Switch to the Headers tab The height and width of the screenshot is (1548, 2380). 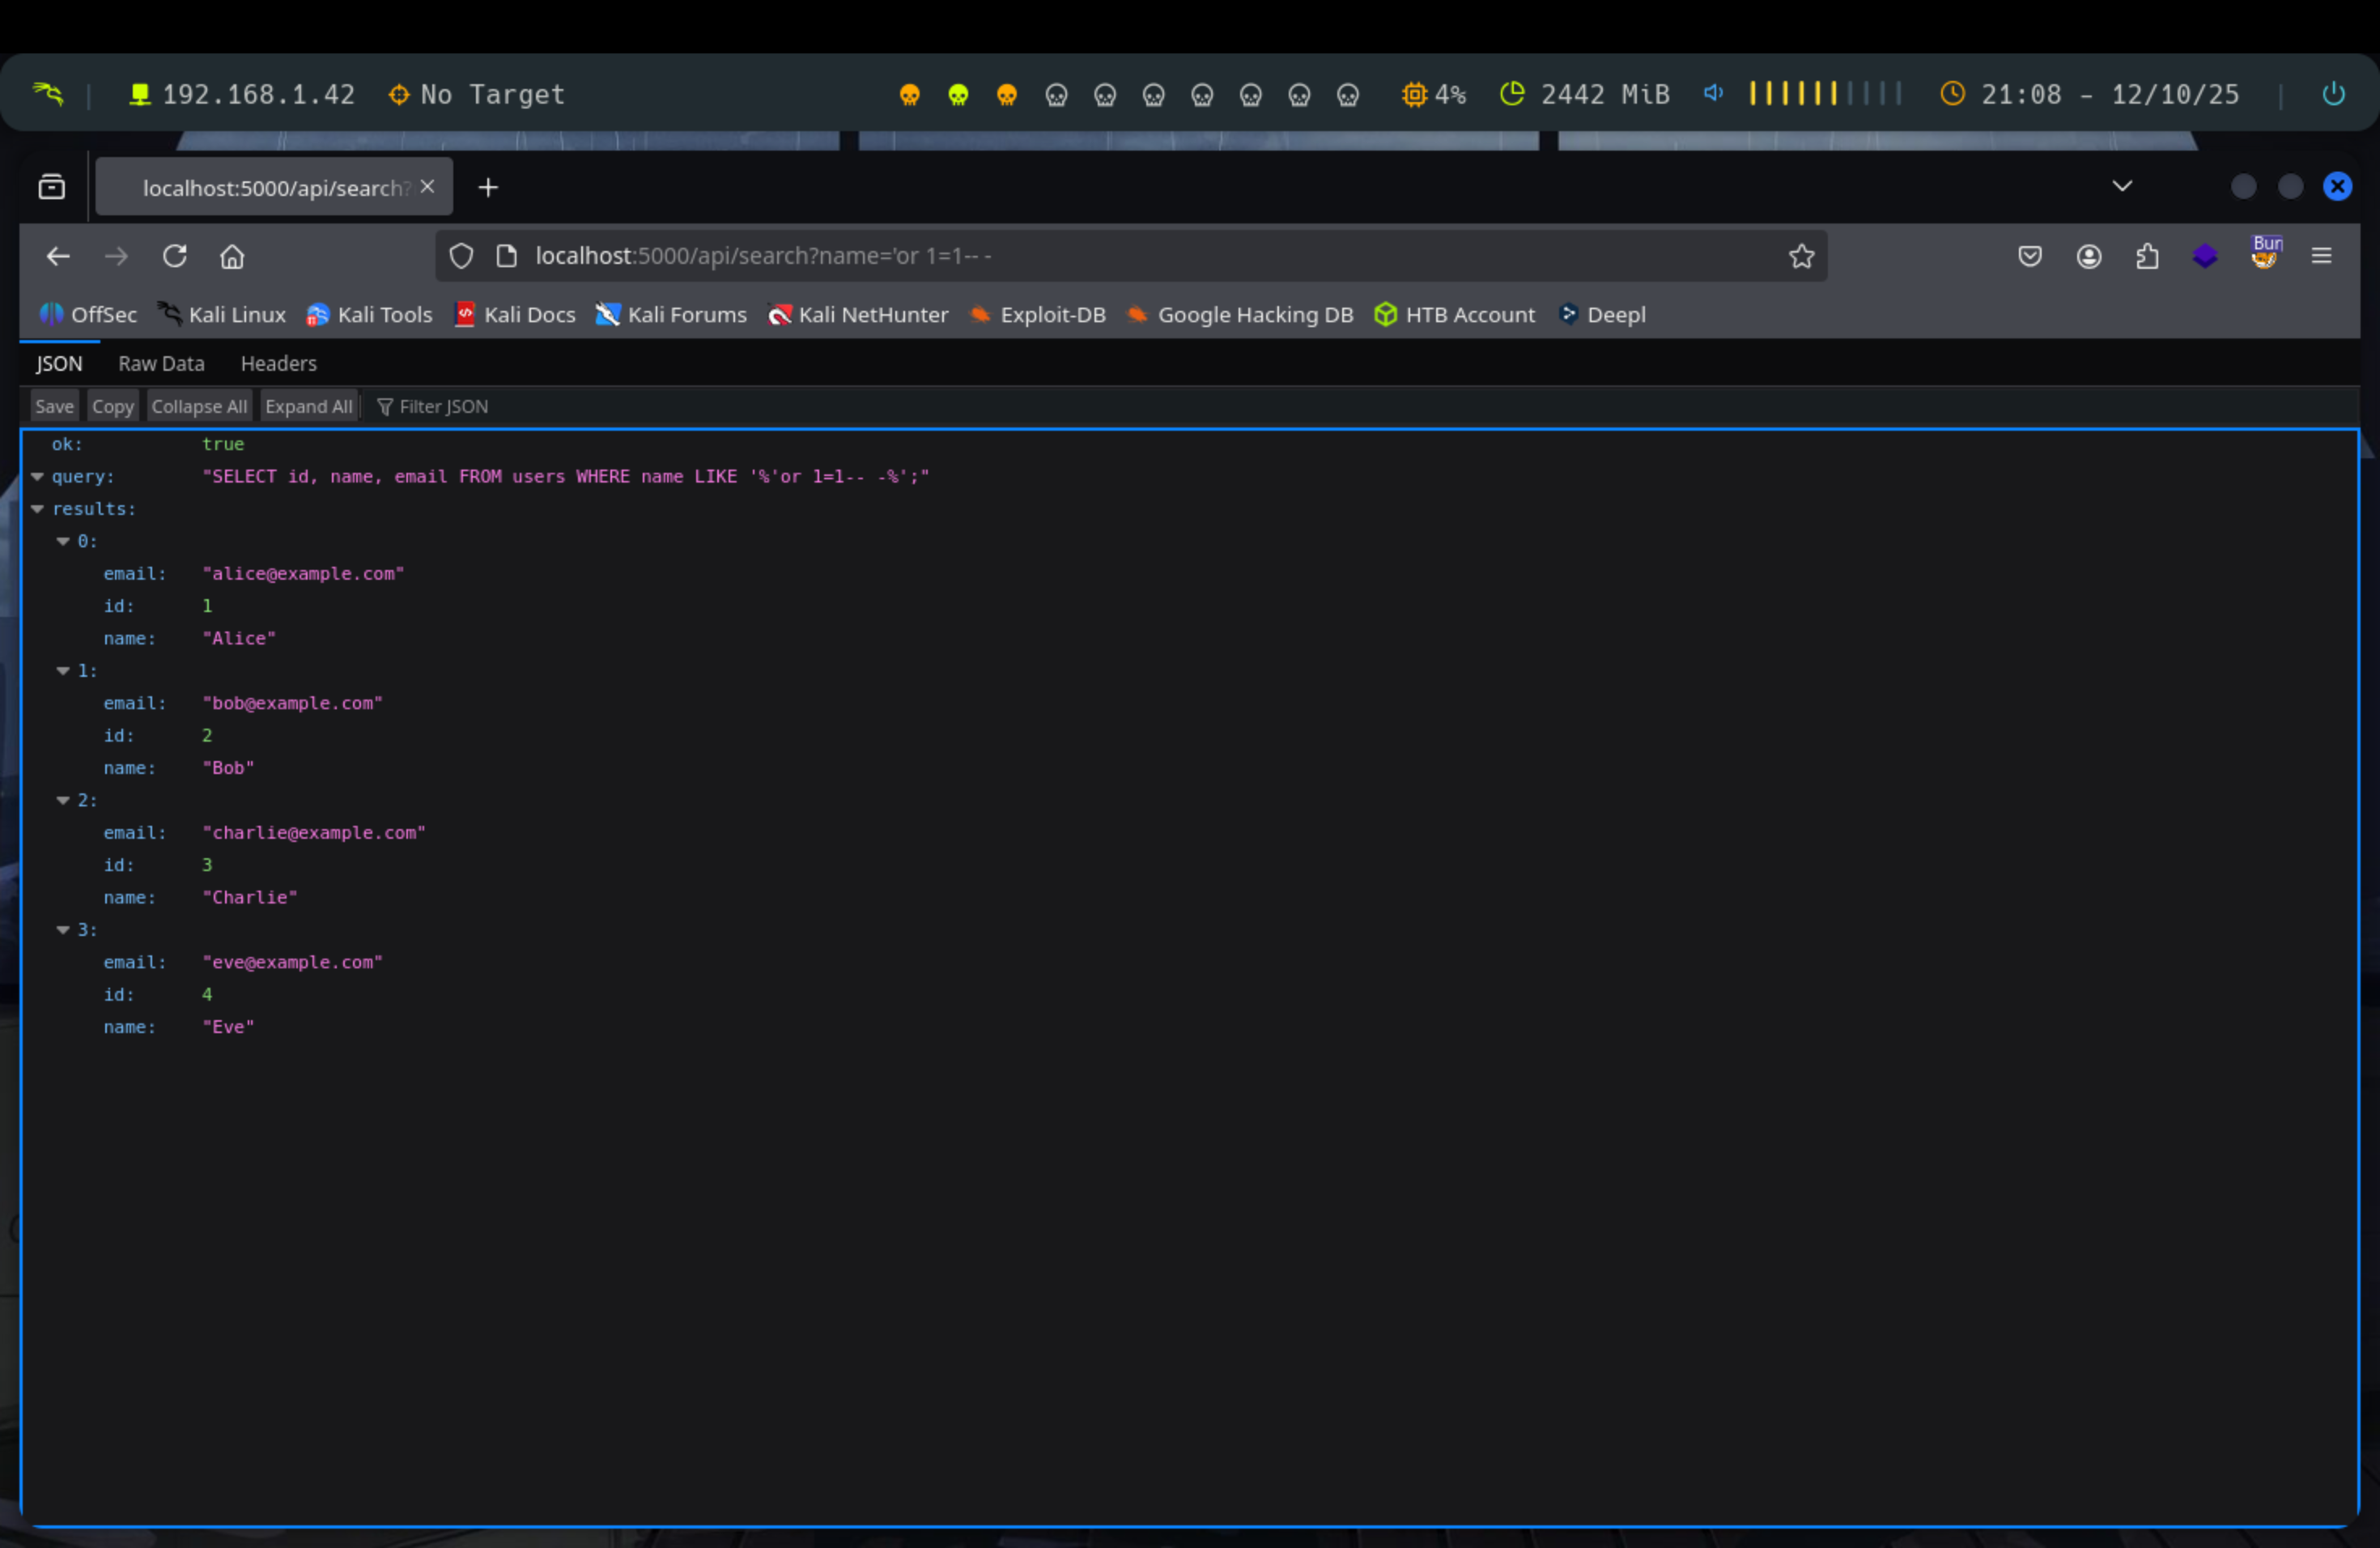(x=278, y=364)
